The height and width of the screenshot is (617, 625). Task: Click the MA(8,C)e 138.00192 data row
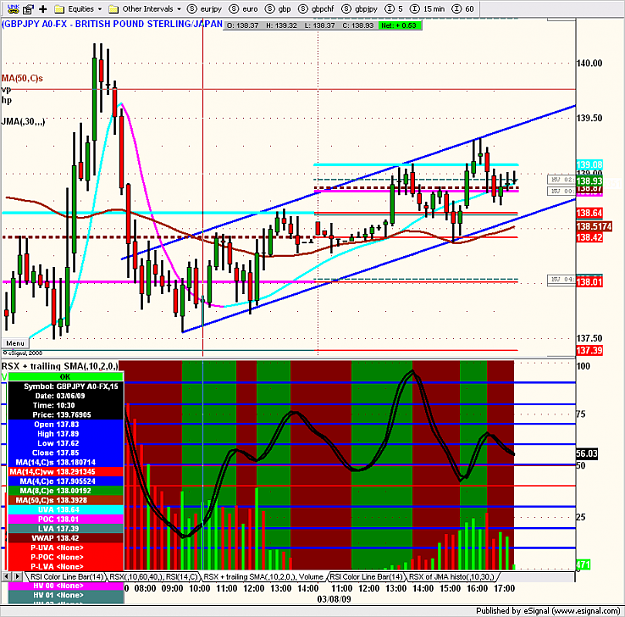point(65,491)
